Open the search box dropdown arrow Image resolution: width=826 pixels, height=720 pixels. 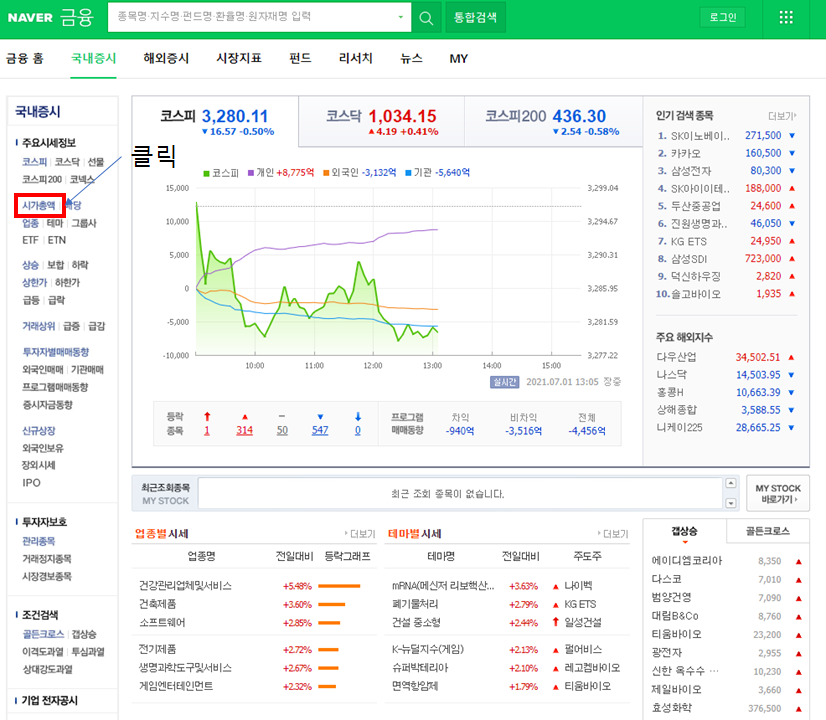point(401,17)
